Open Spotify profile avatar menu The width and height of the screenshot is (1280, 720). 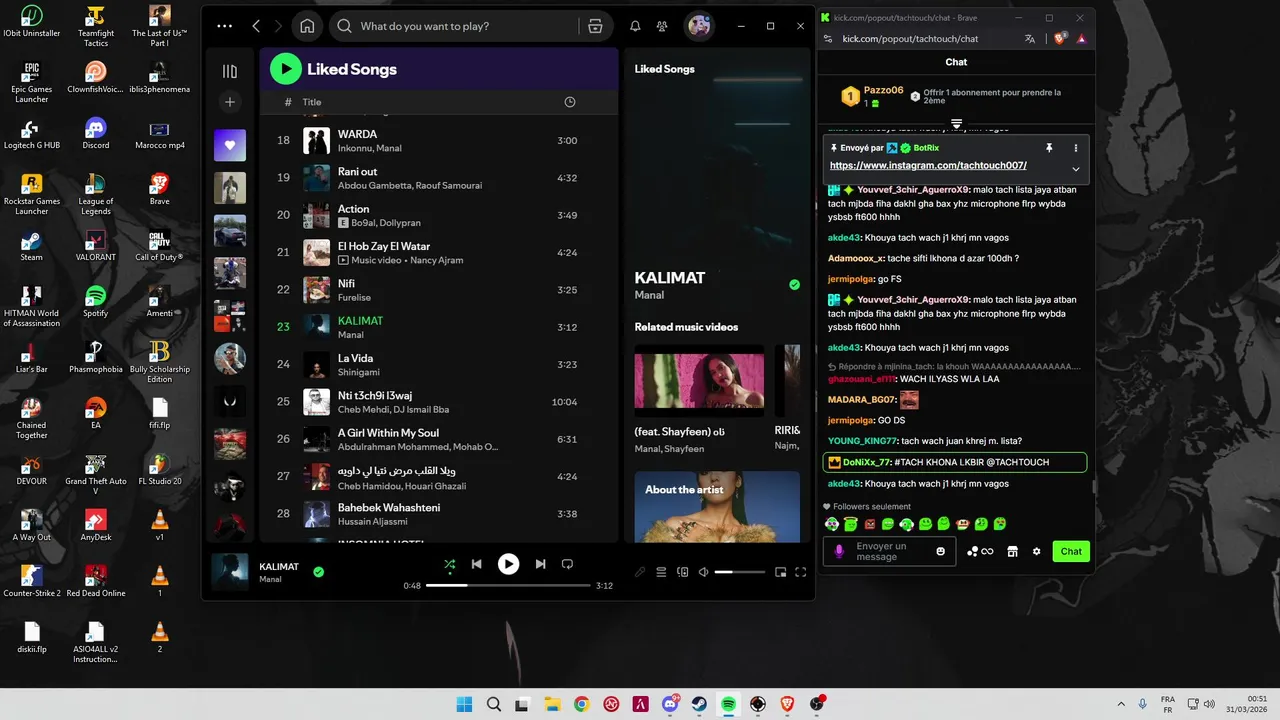pos(699,26)
